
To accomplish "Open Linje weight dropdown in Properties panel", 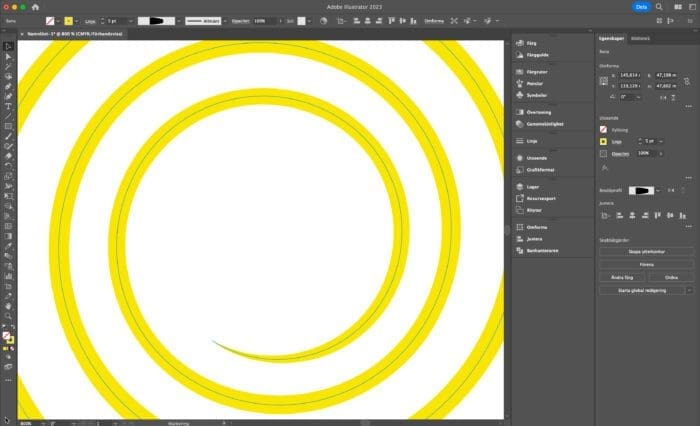I will pos(661,142).
